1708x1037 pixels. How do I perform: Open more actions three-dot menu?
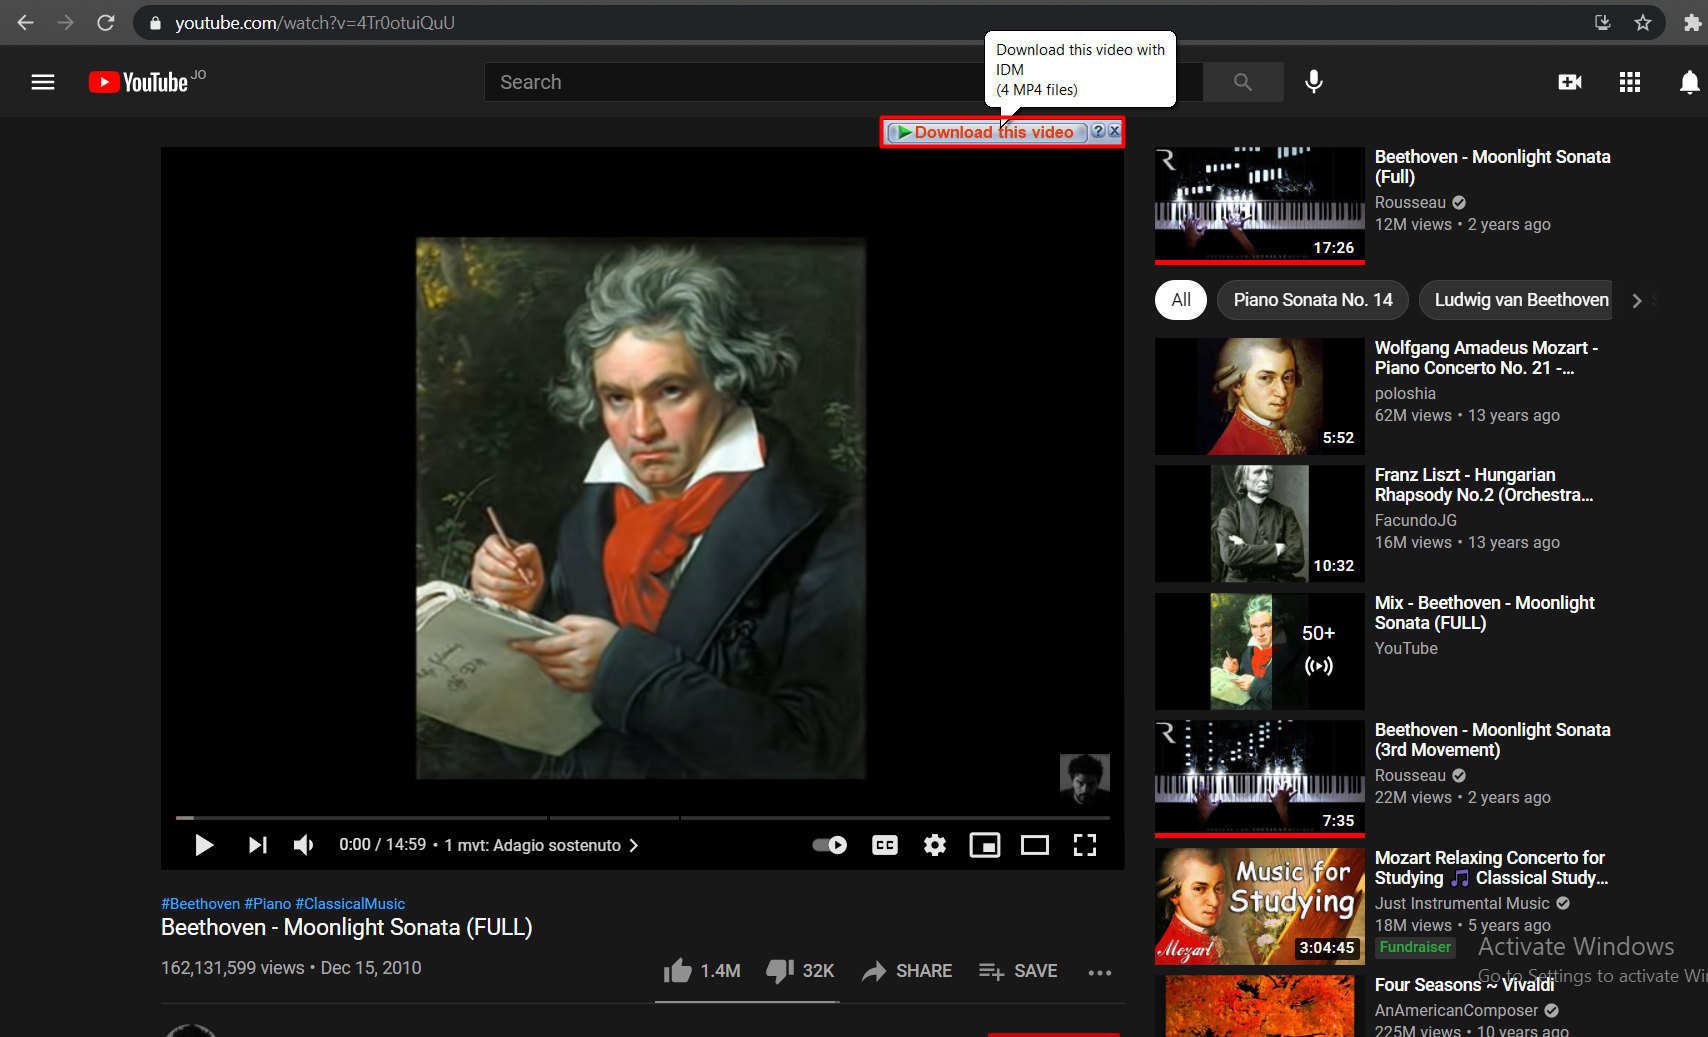point(1100,972)
